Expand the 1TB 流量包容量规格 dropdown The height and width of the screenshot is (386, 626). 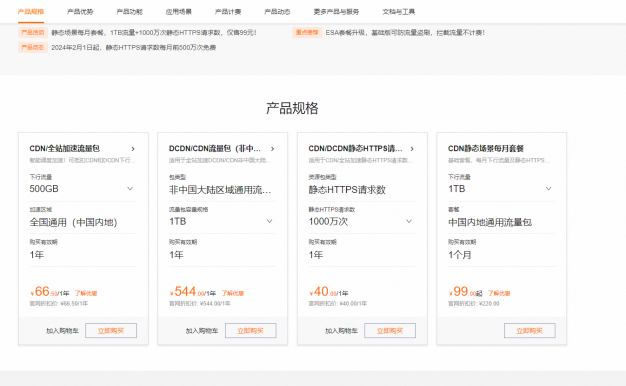[x=269, y=221]
